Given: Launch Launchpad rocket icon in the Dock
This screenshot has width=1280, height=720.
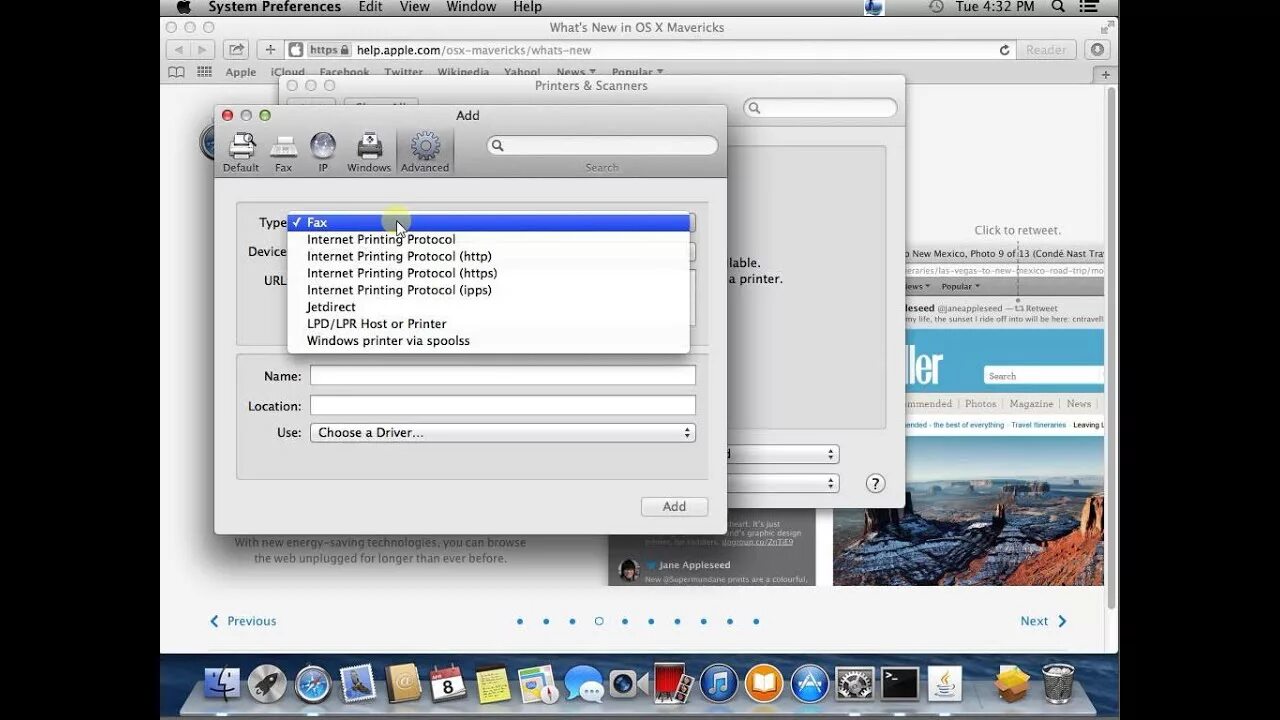Looking at the screenshot, I should click(x=267, y=684).
